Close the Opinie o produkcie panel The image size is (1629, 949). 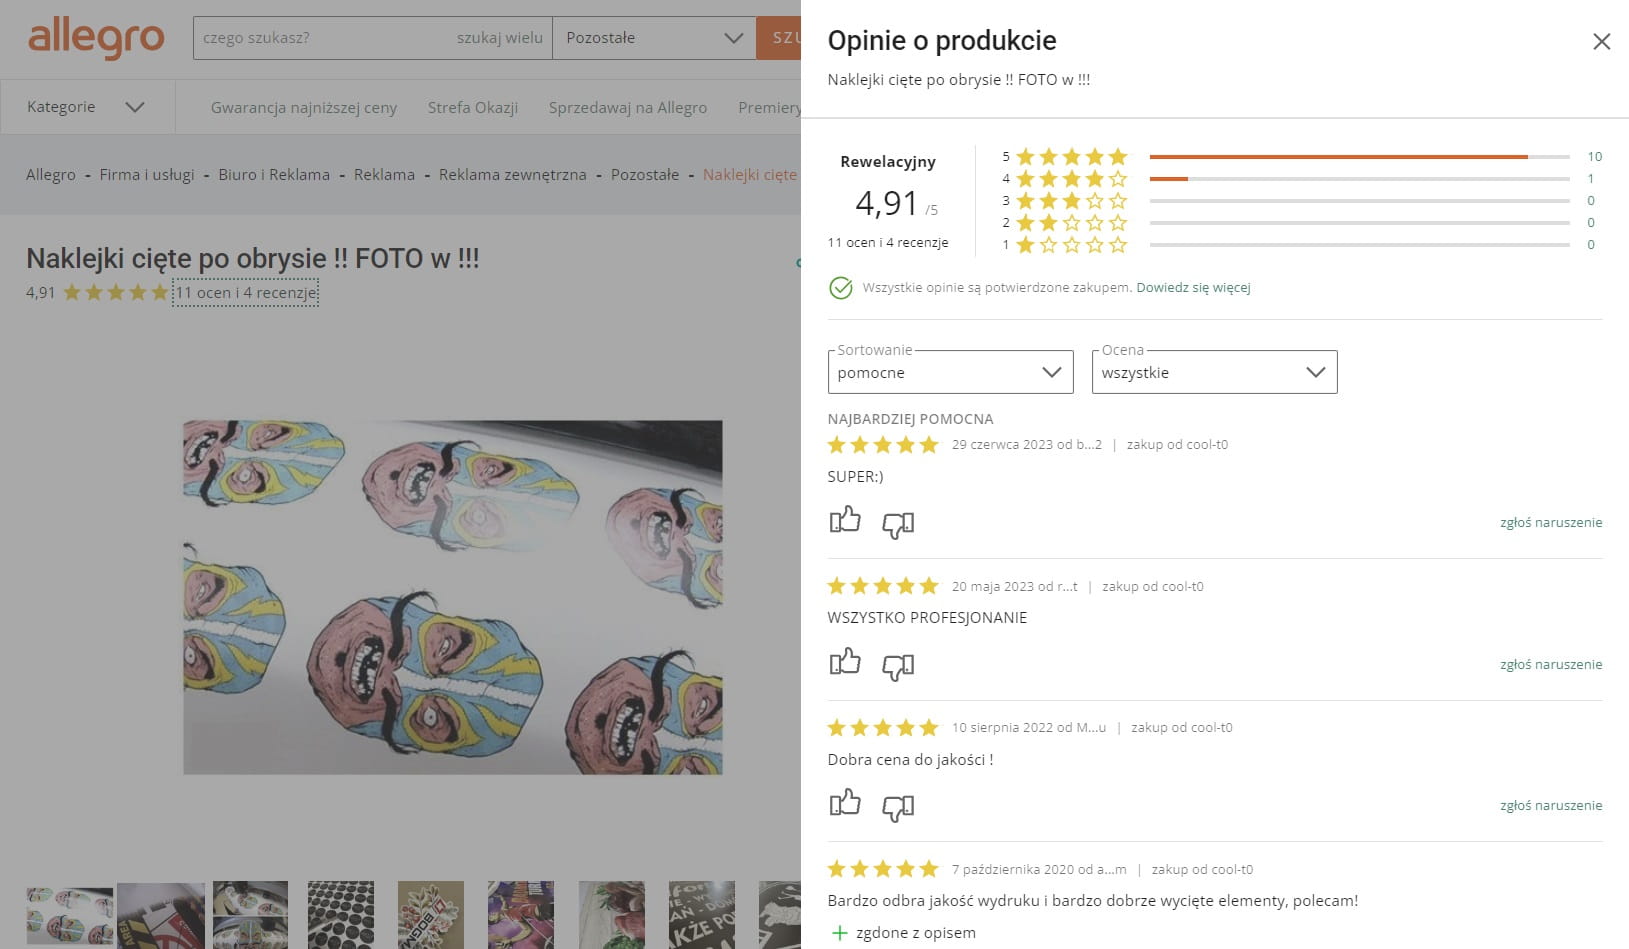click(x=1601, y=41)
